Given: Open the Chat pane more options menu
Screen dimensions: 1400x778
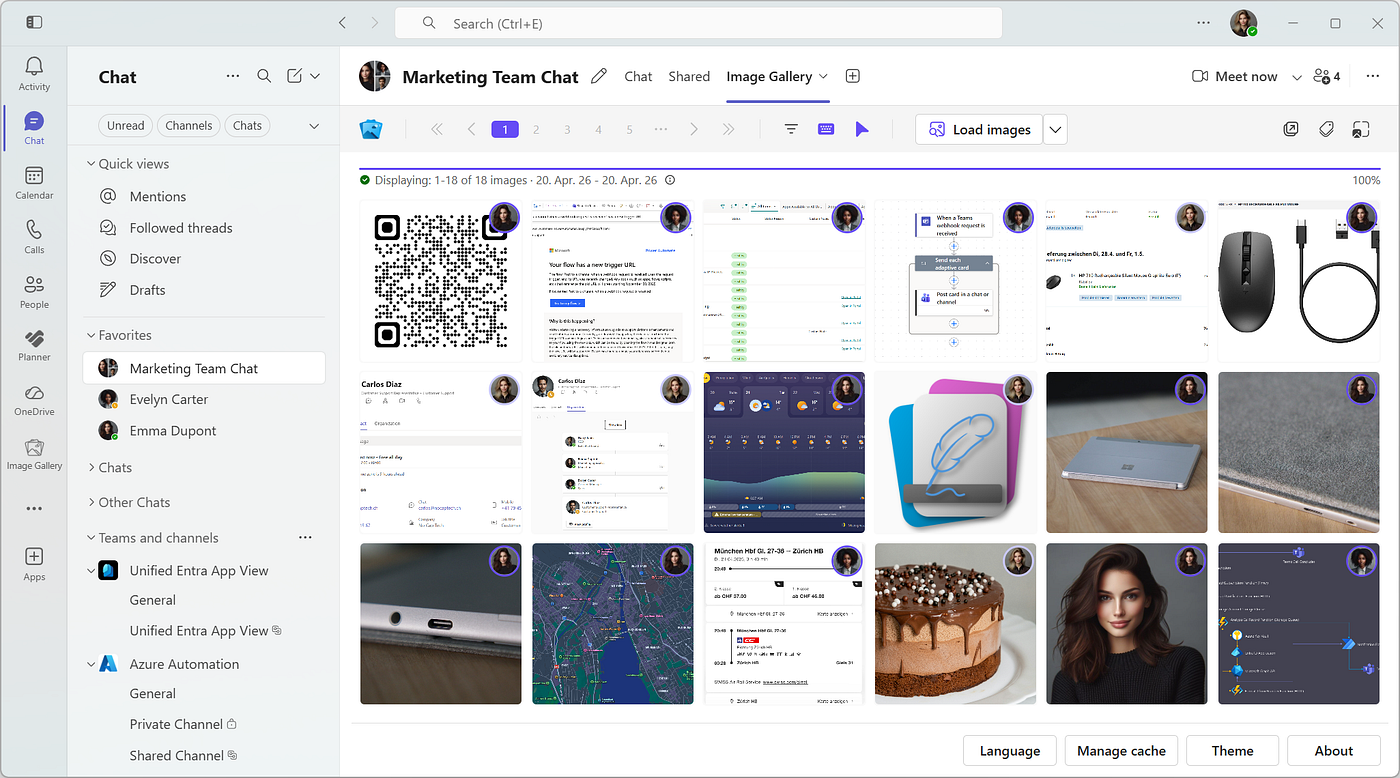Looking at the screenshot, I should 233,76.
